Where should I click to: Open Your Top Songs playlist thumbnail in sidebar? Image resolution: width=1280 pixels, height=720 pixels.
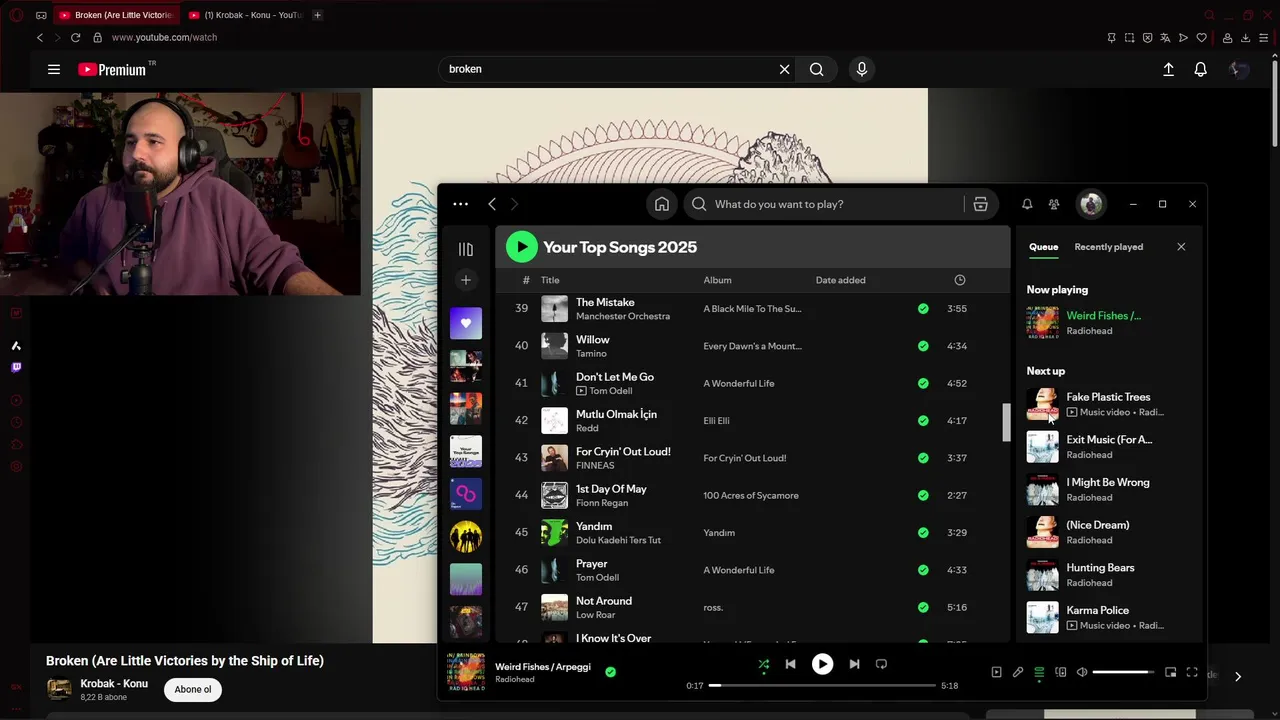[x=465, y=451]
